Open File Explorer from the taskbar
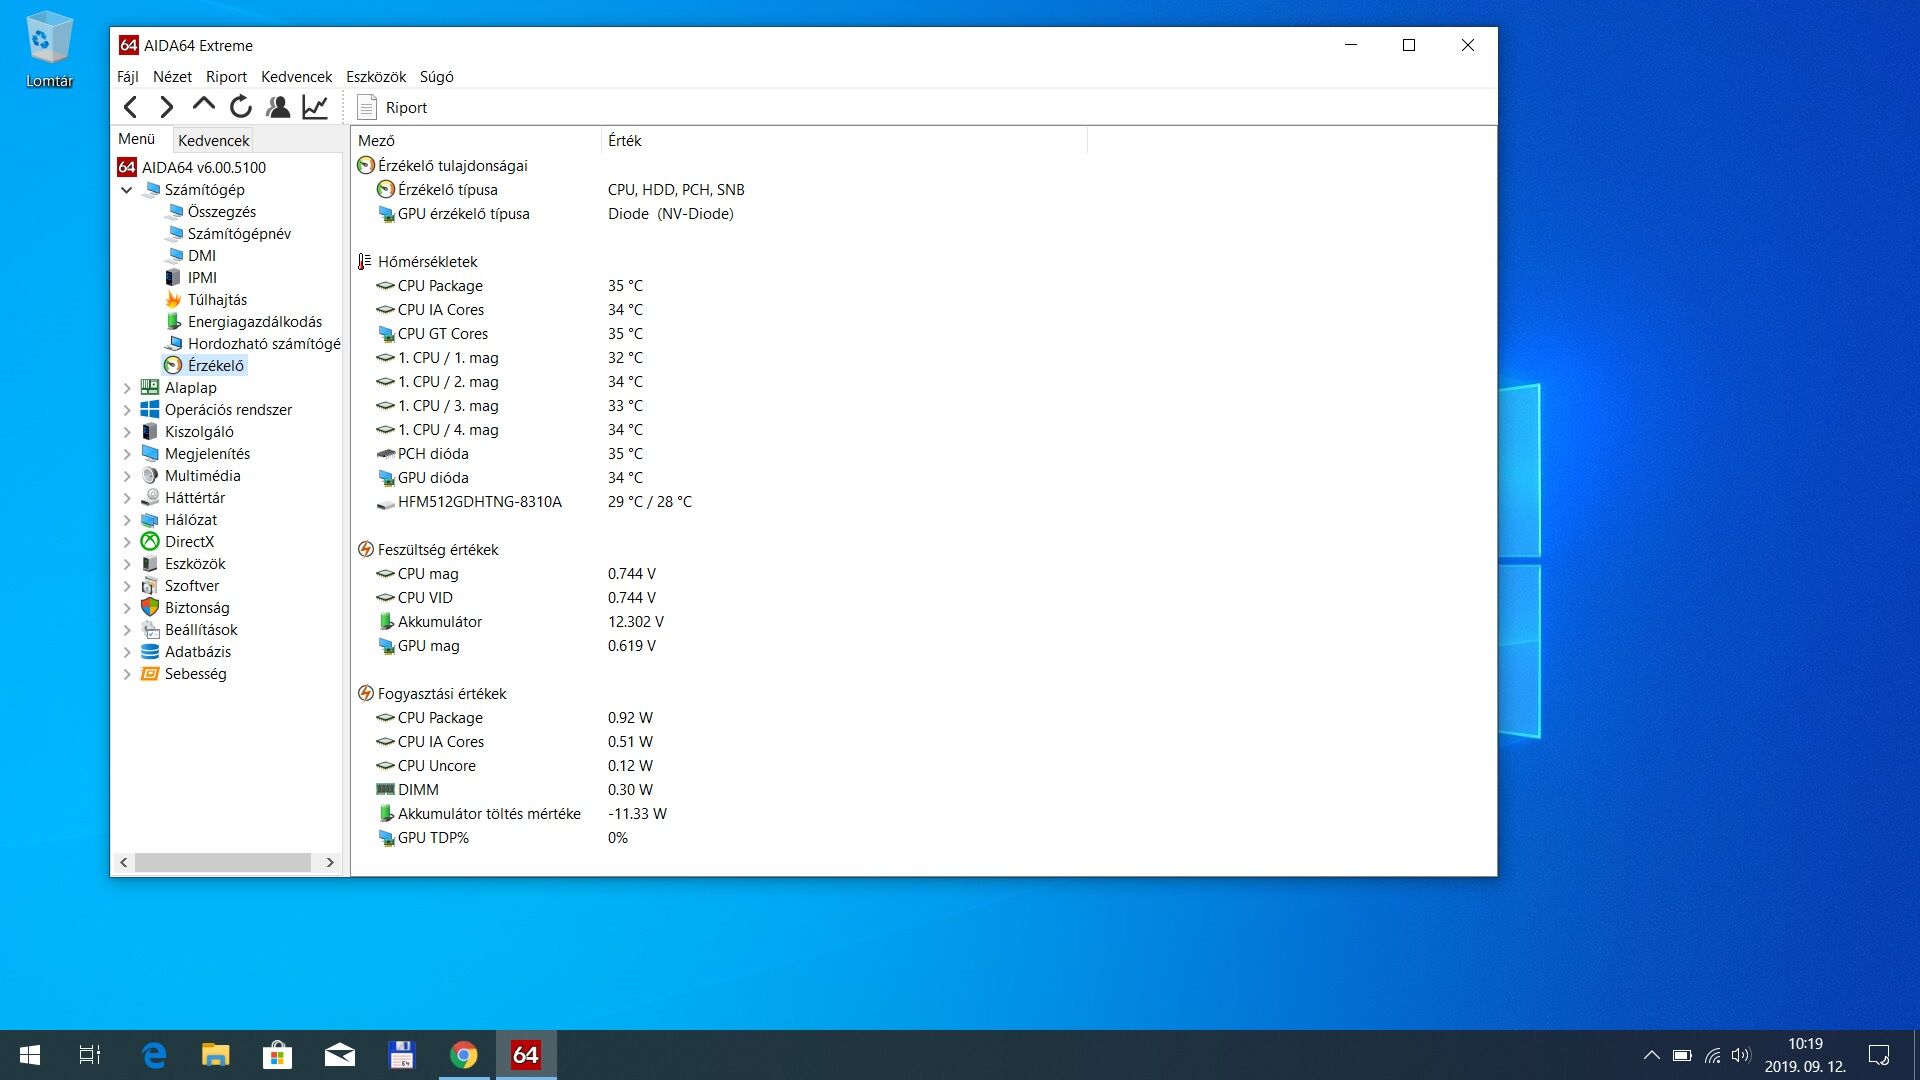 [x=215, y=1055]
